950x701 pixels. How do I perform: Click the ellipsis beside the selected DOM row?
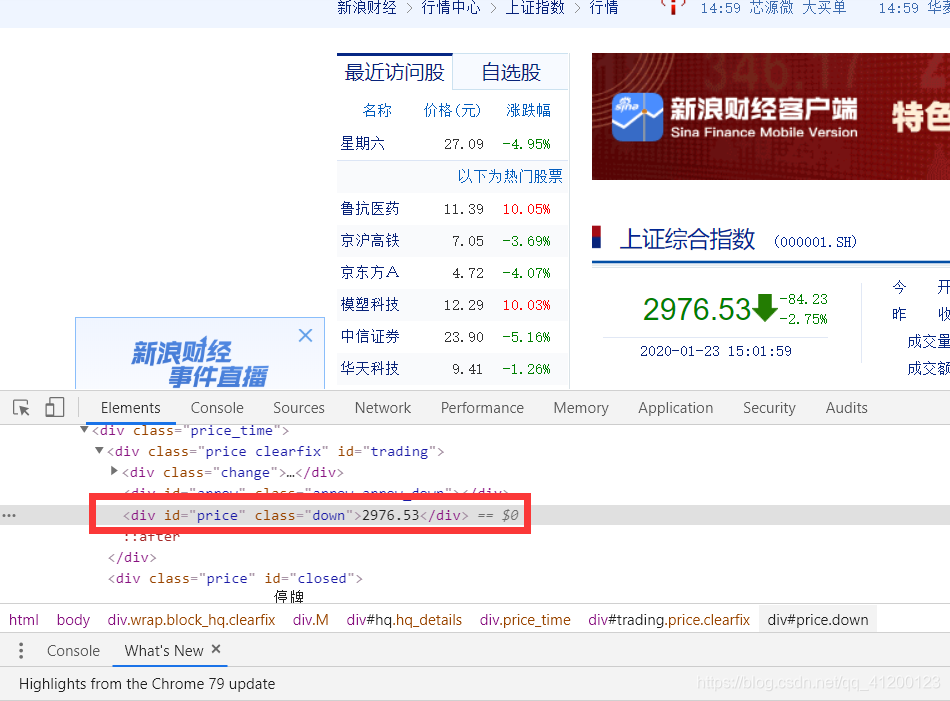pyautogui.click(x=9, y=516)
